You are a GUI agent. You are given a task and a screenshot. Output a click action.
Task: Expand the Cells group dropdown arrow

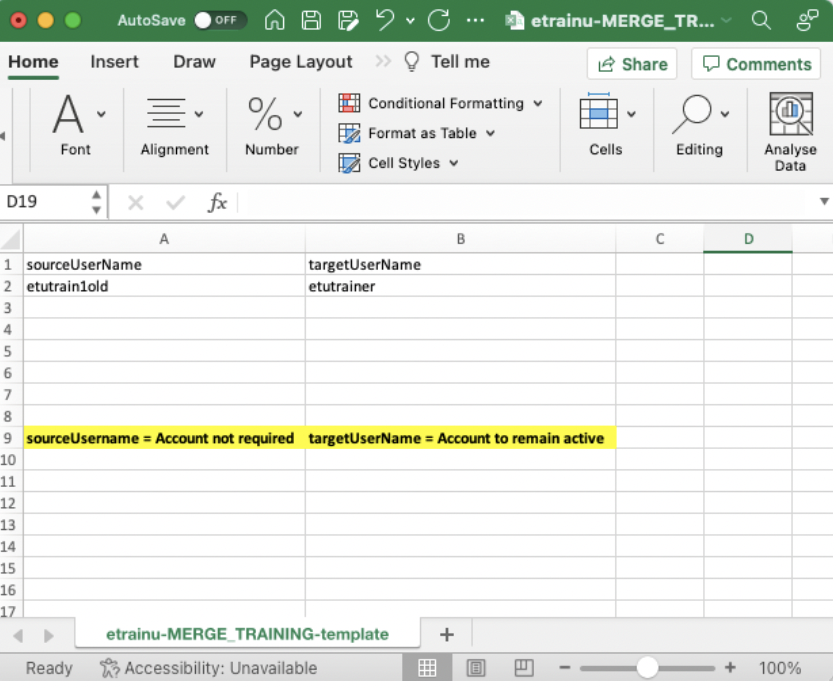[x=632, y=114]
